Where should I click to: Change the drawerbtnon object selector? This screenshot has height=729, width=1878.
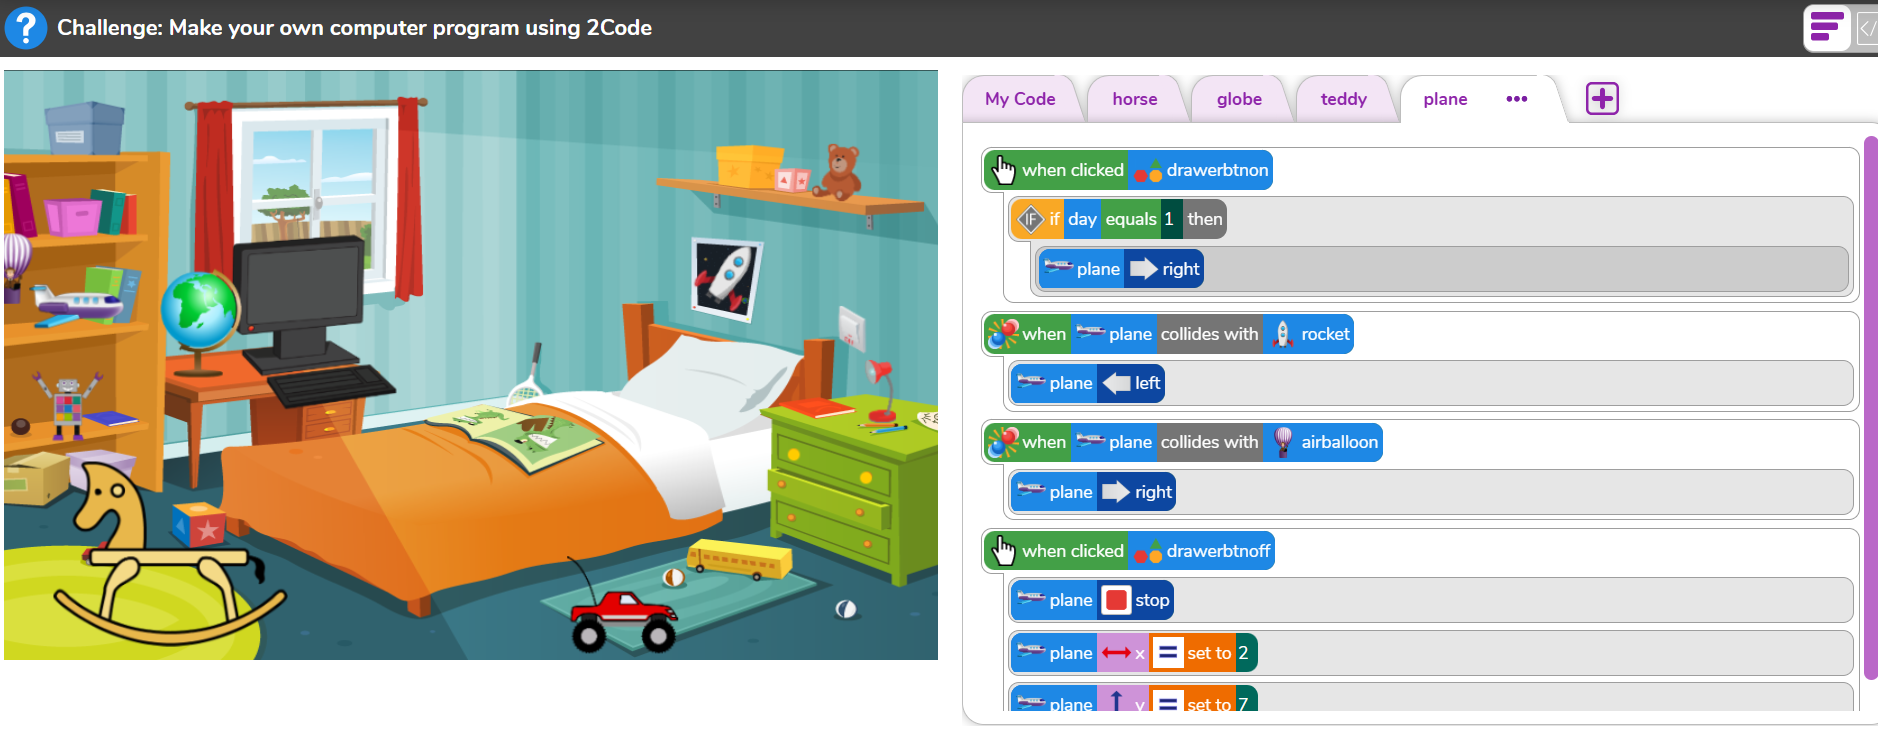tap(1200, 170)
